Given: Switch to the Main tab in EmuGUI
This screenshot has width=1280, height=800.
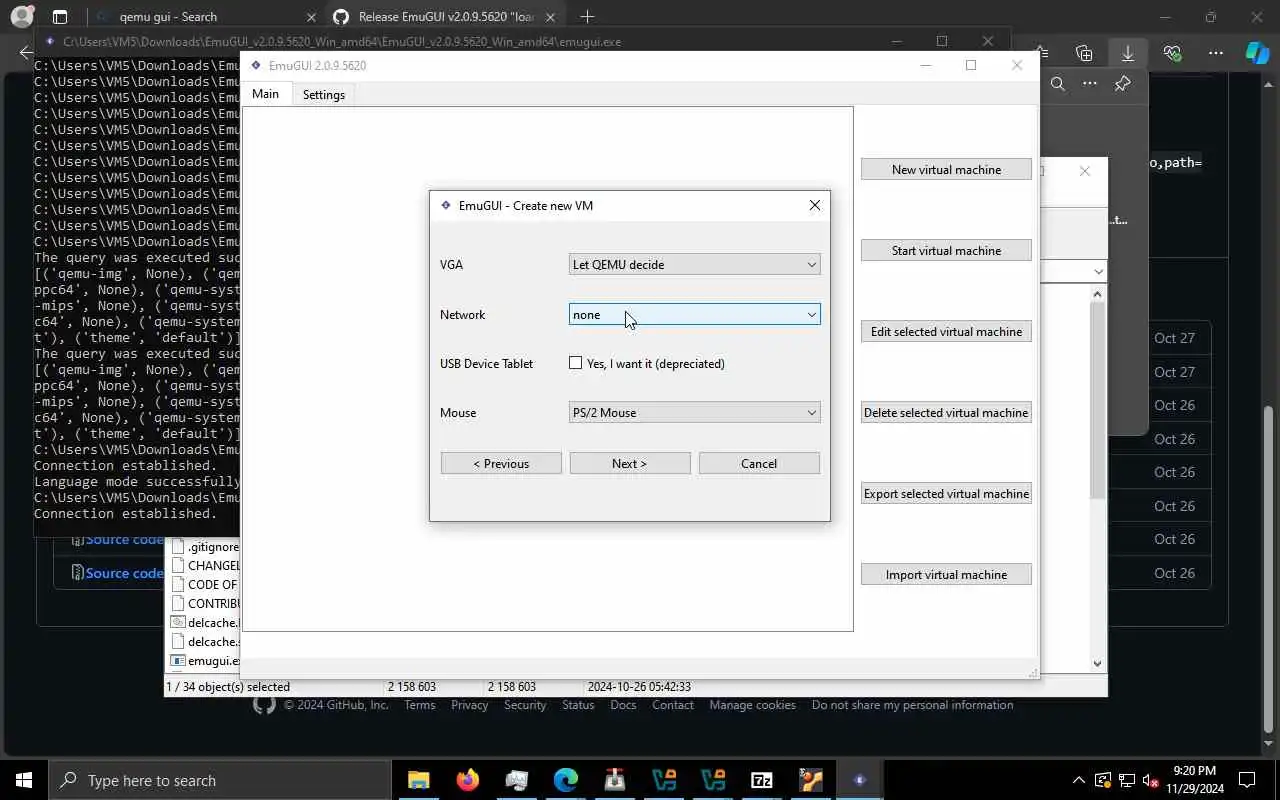Looking at the screenshot, I should click(265, 94).
